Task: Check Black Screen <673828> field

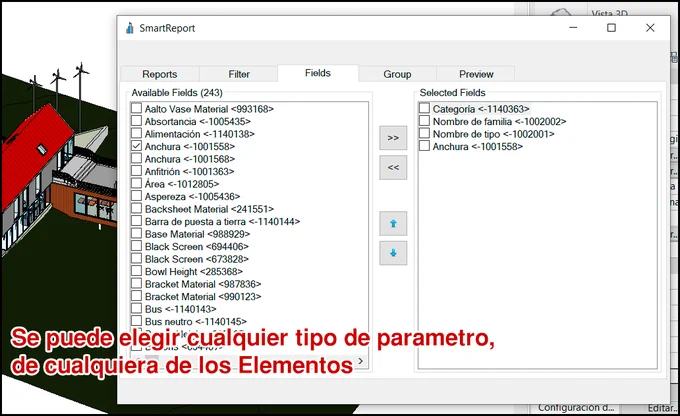Action: coord(136,259)
